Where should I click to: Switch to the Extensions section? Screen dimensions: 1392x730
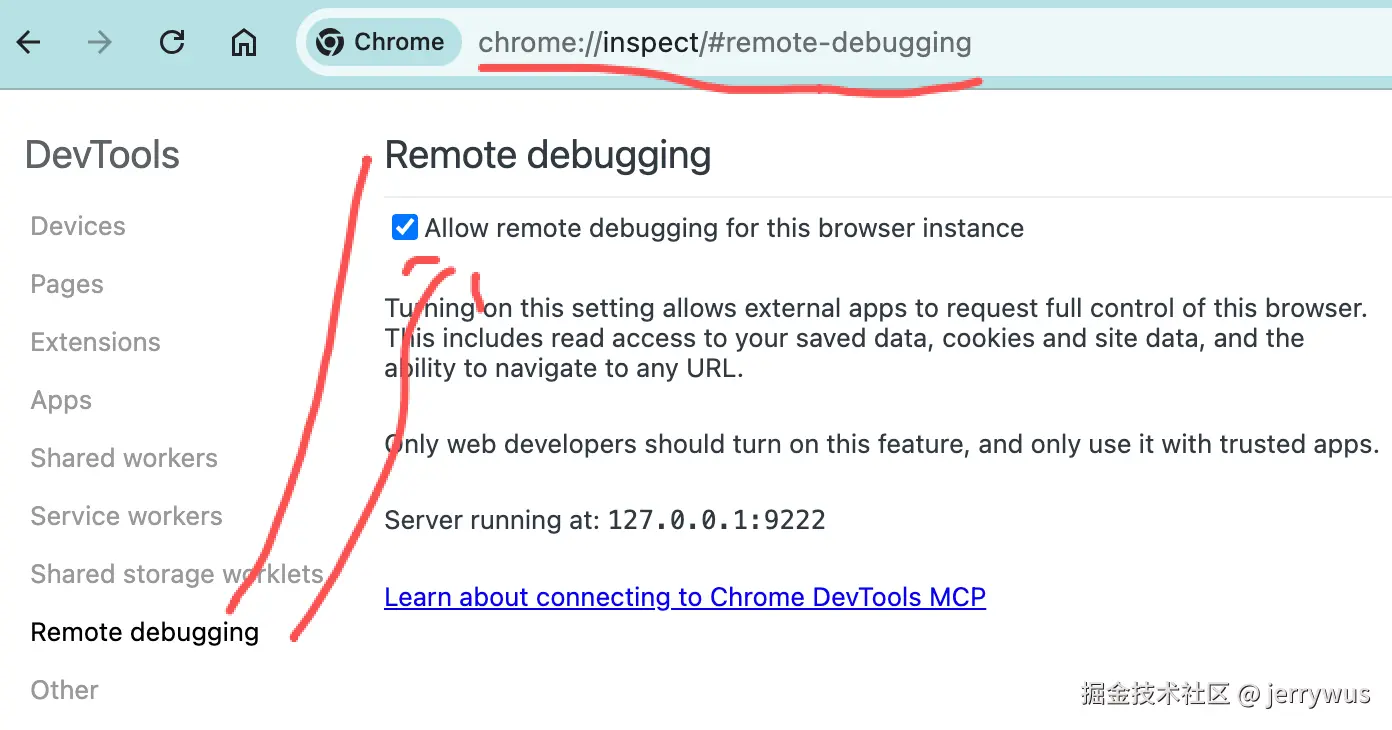95,342
